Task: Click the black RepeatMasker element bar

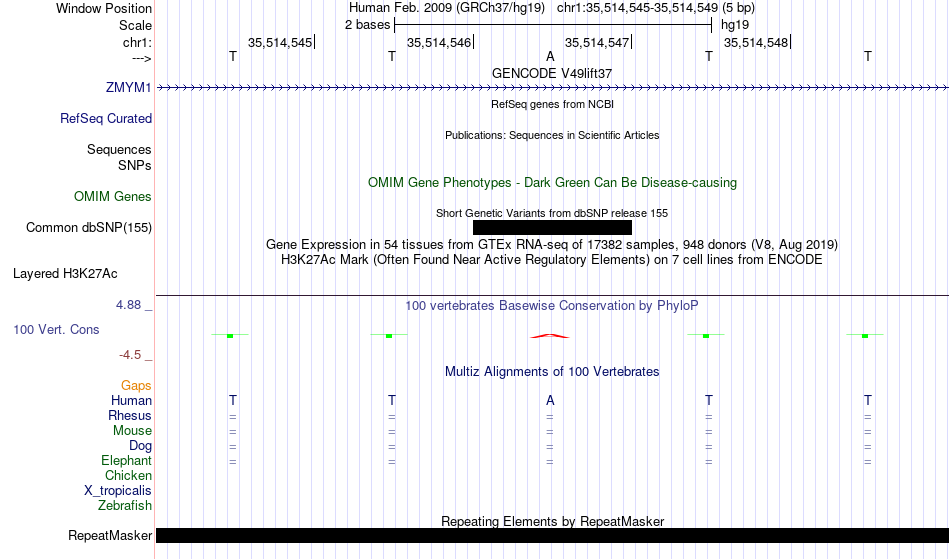Action: pyautogui.click(x=553, y=535)
